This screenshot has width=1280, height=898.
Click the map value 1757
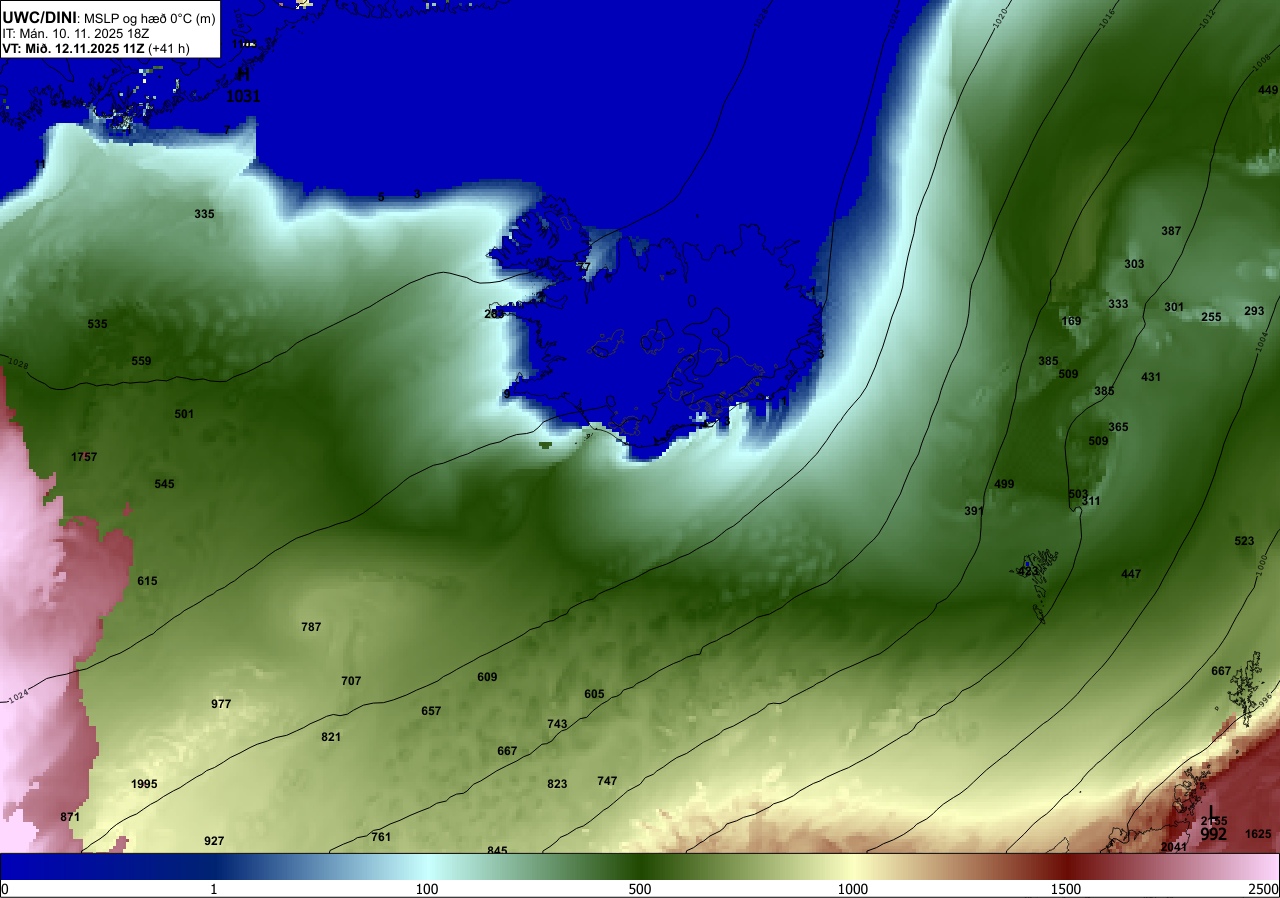(84, 457)
